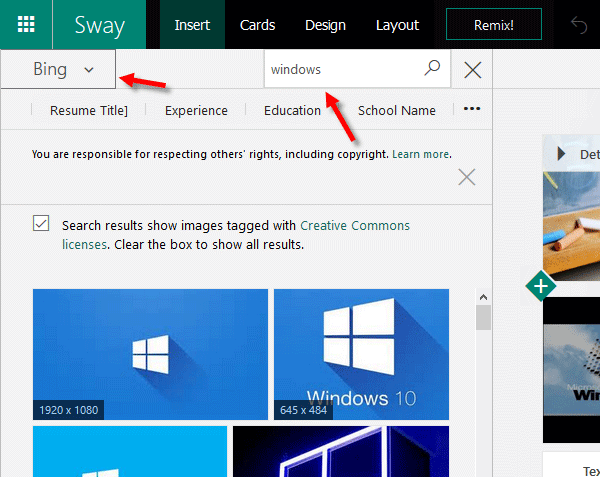The image size is (600, 477).
Task: Switch to the Insert tab
Action: click(x=192, y=25)
